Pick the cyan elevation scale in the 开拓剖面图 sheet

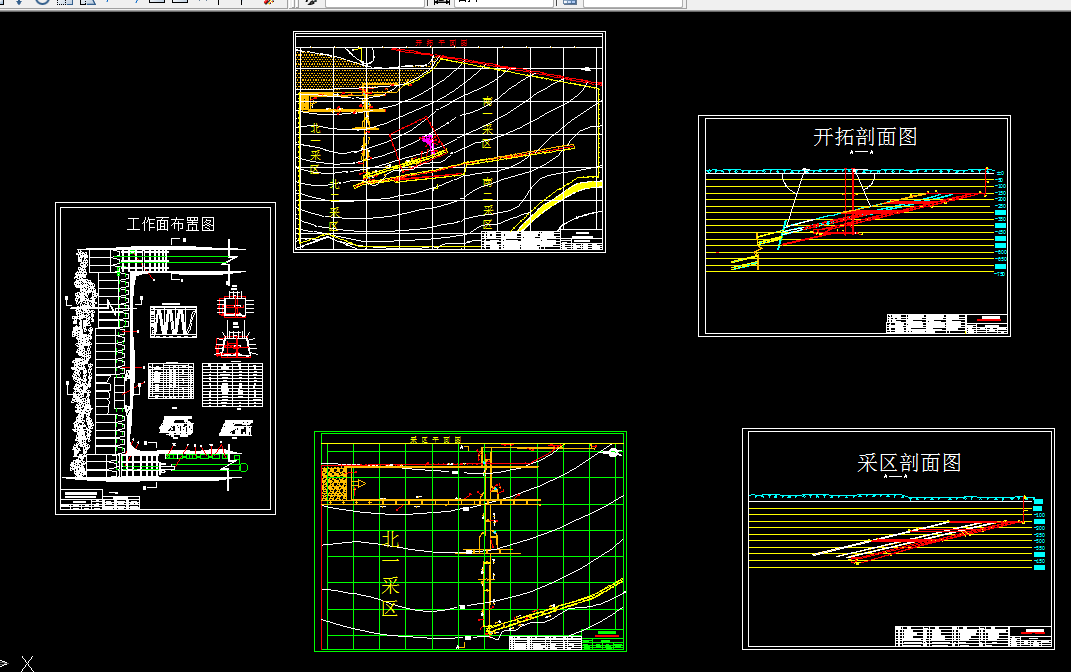click(x=1001, y=223)
